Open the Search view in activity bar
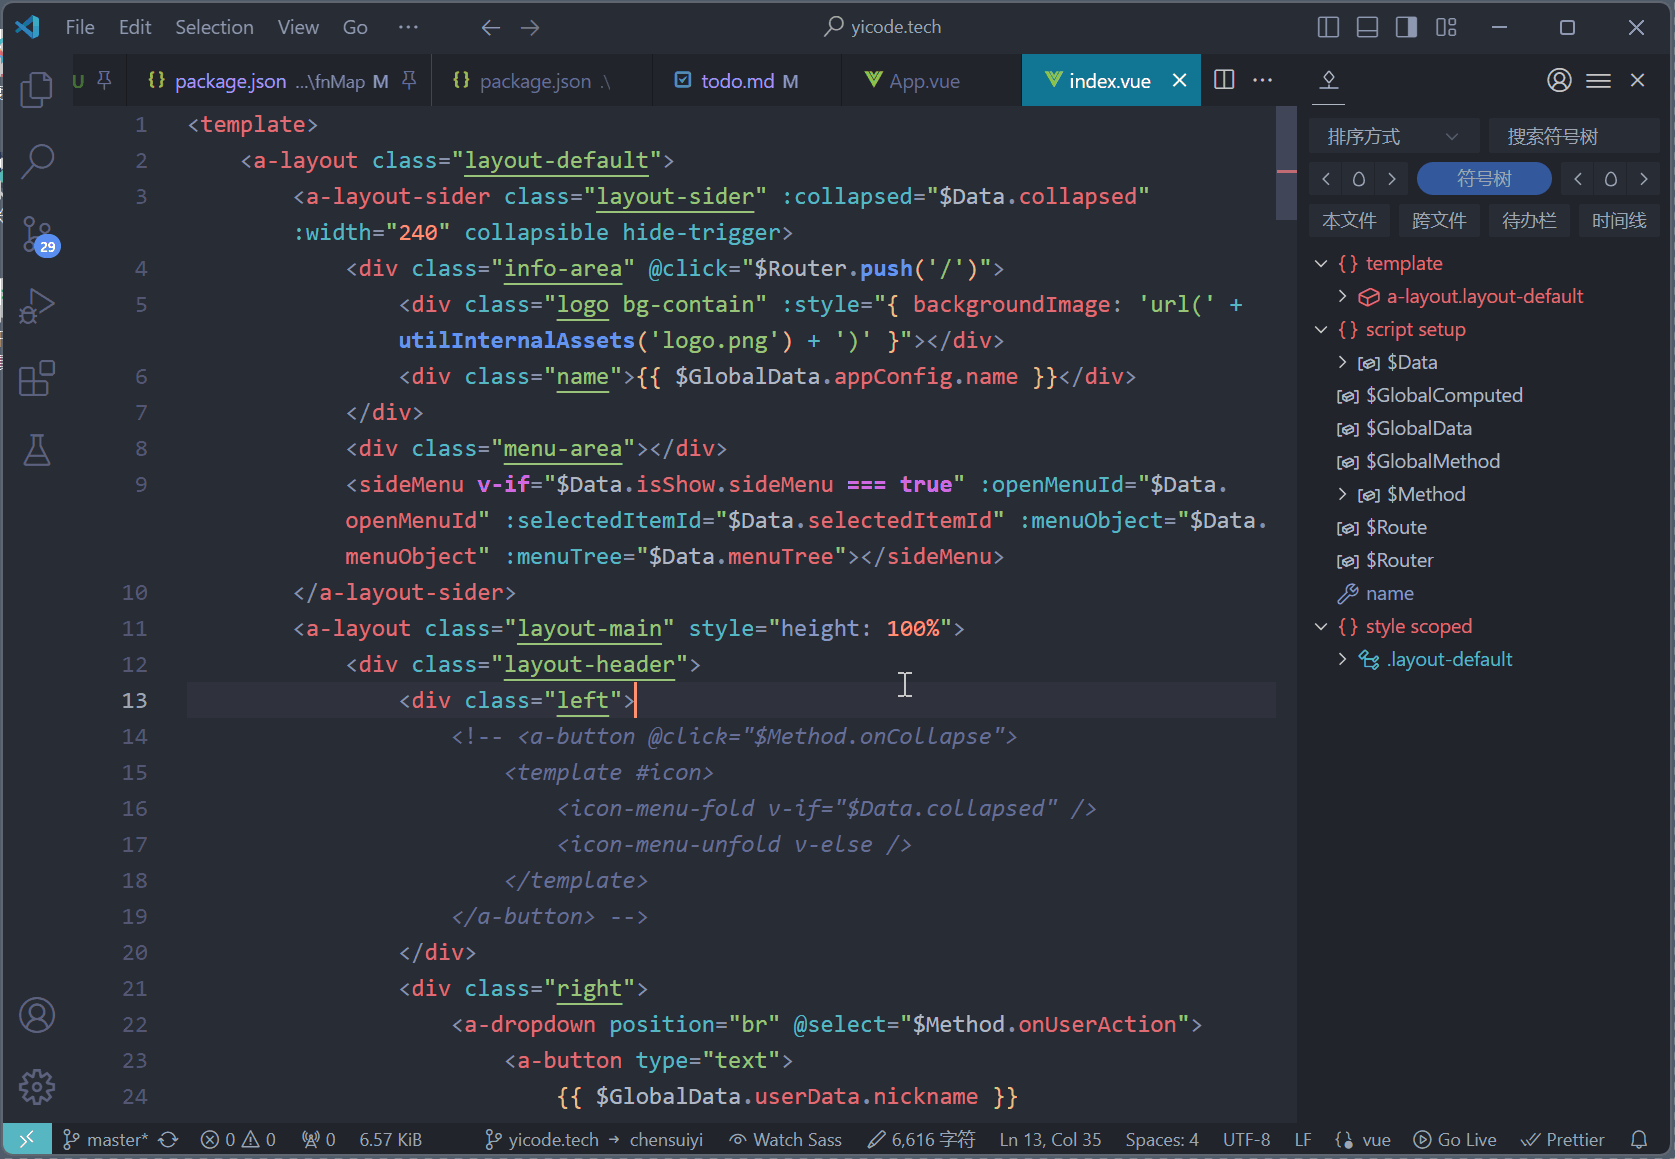This screenshot has width=1675, height=1159. coord(37,161)
